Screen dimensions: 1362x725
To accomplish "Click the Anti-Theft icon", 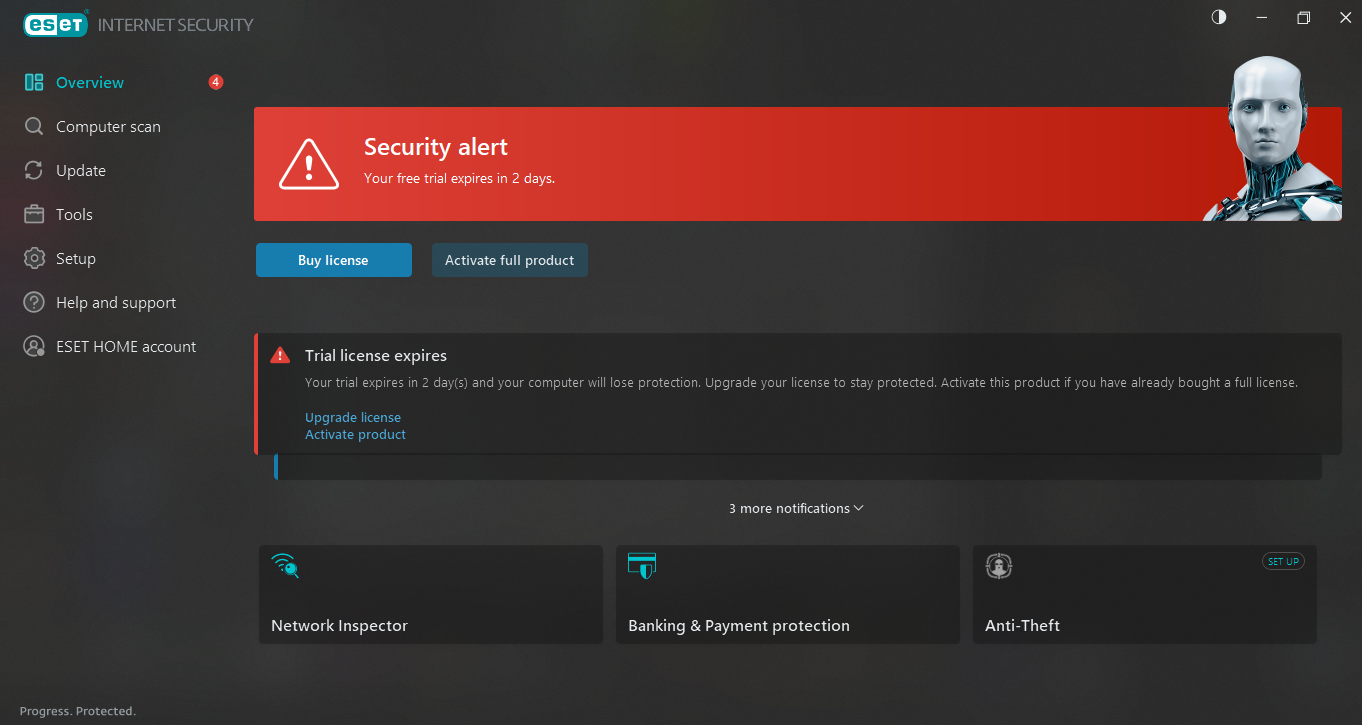I will pos(999,566).
